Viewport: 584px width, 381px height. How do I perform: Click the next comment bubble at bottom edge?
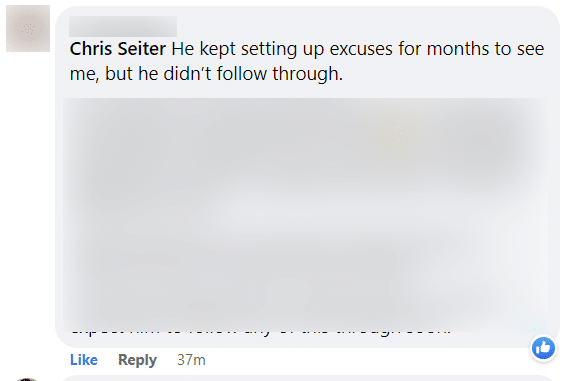click(309, 378)
